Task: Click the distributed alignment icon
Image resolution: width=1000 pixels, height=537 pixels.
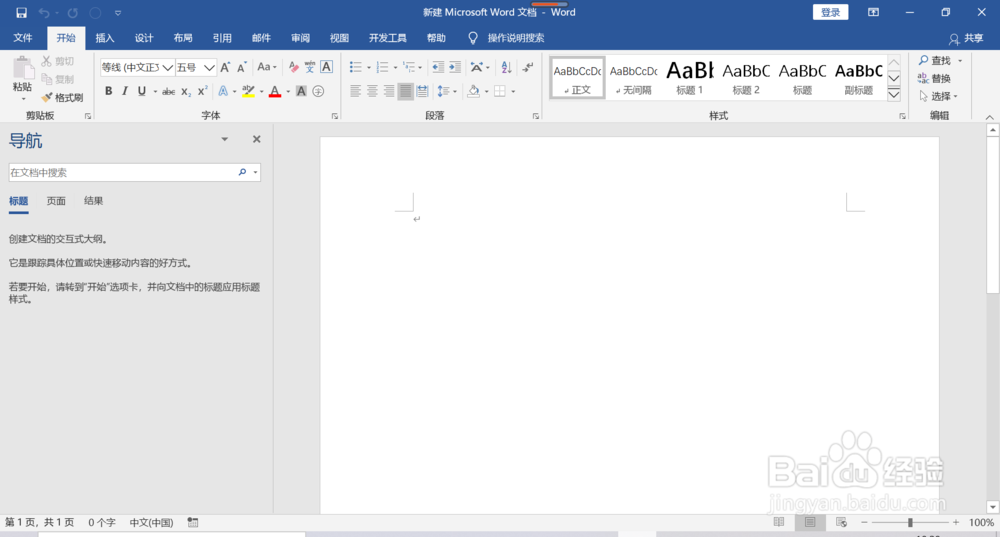Action: pos(422,91)
